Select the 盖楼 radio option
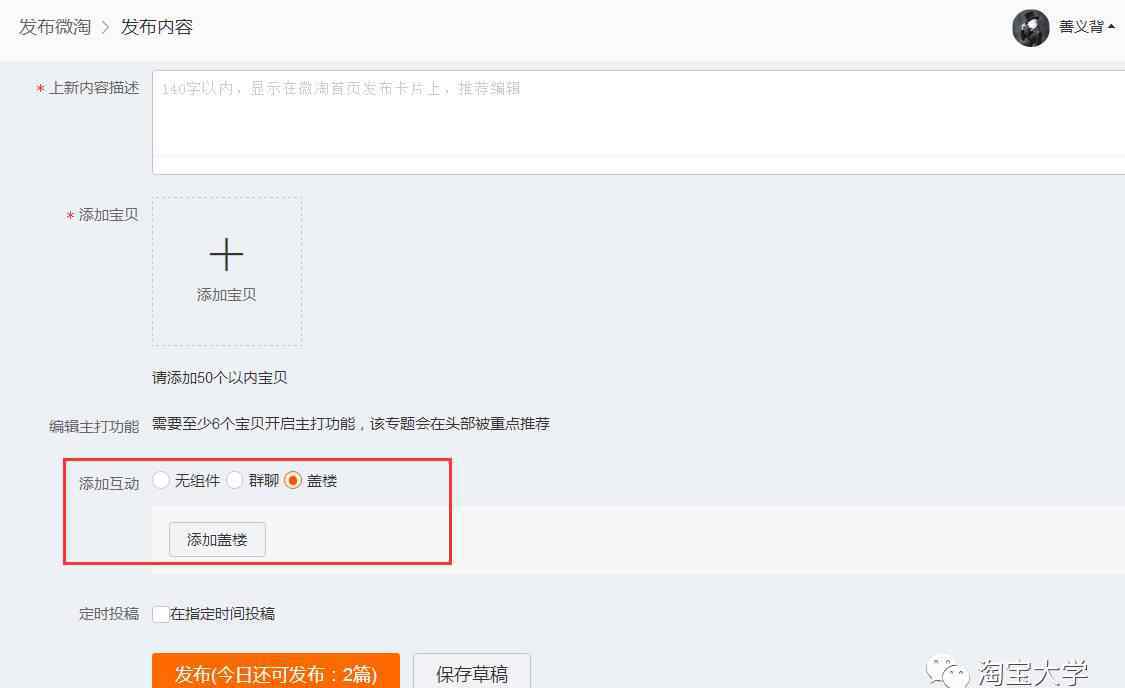 point(293,480)
